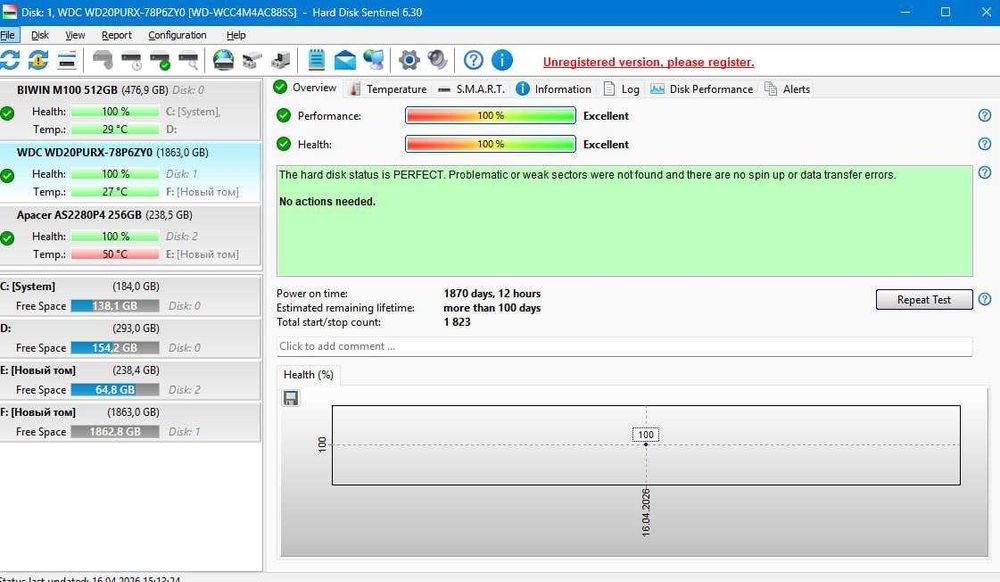
Task: Open the File menu
Action: point(8,35)
